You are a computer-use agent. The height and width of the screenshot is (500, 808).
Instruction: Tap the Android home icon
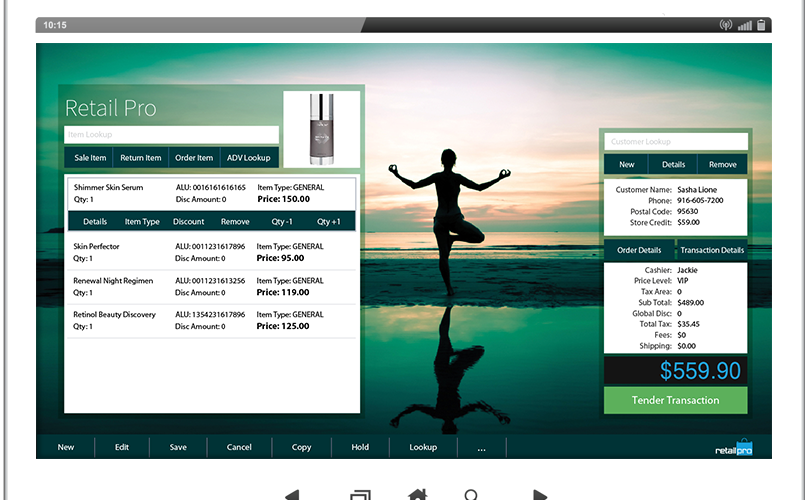[417, 495]
